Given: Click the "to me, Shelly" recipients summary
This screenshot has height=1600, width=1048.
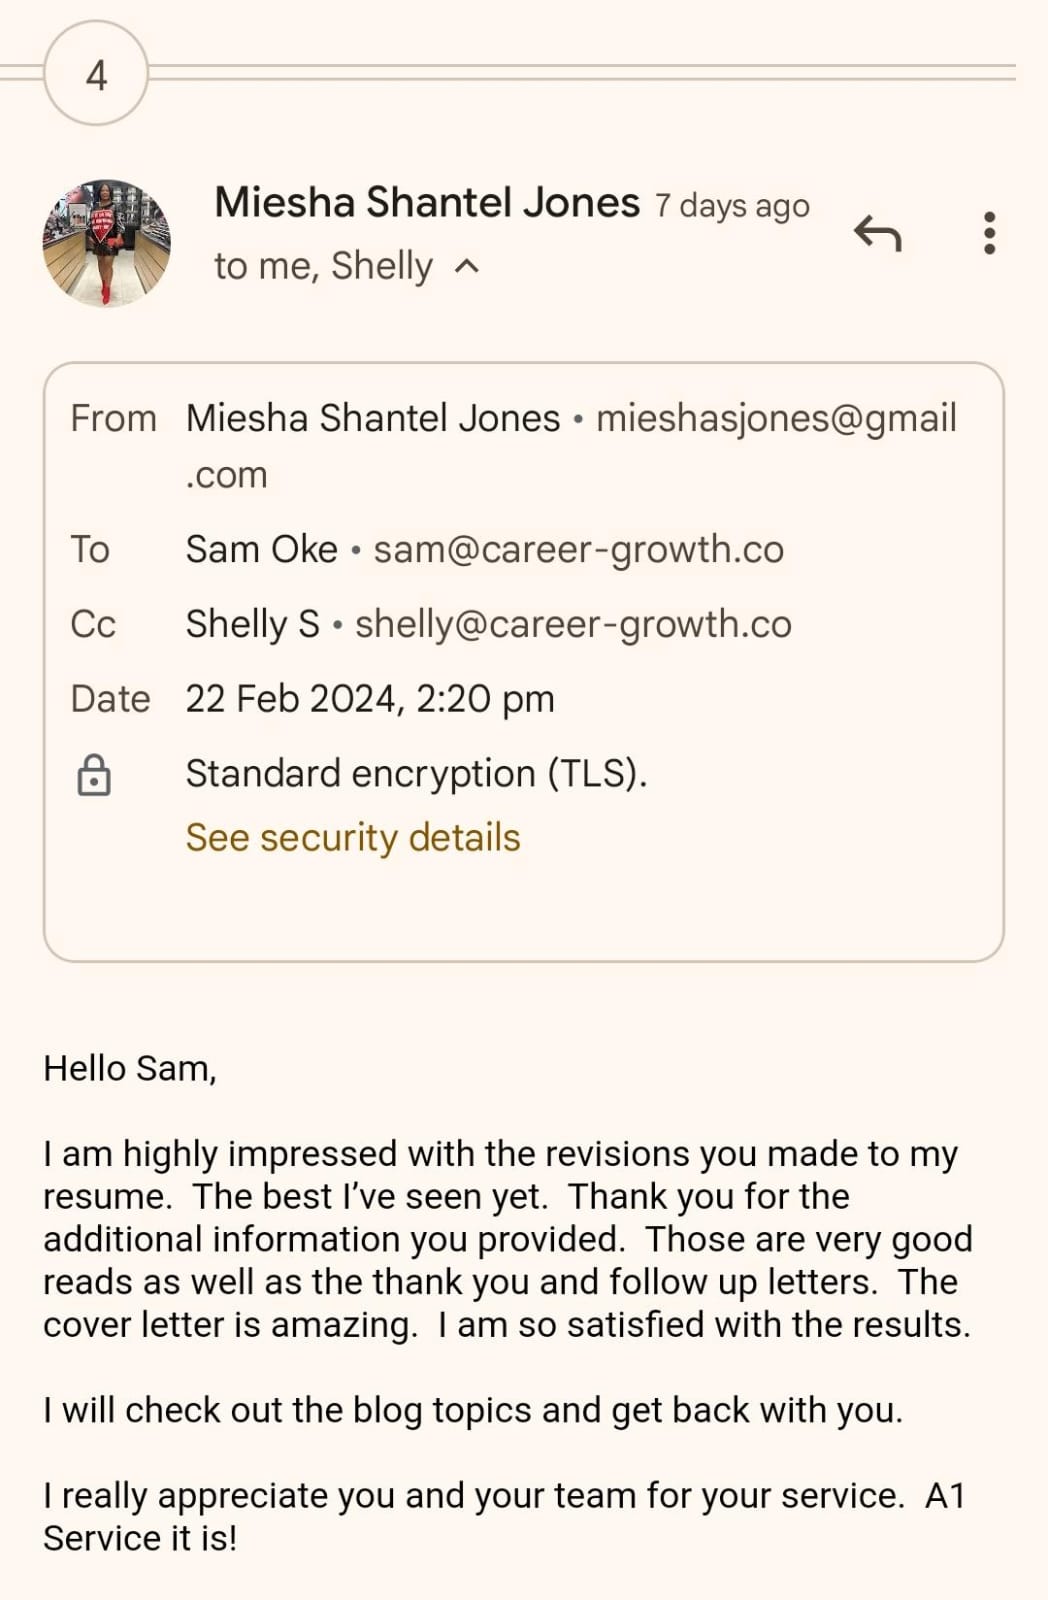Looking at the screenshot, I should tap(323, 266).
